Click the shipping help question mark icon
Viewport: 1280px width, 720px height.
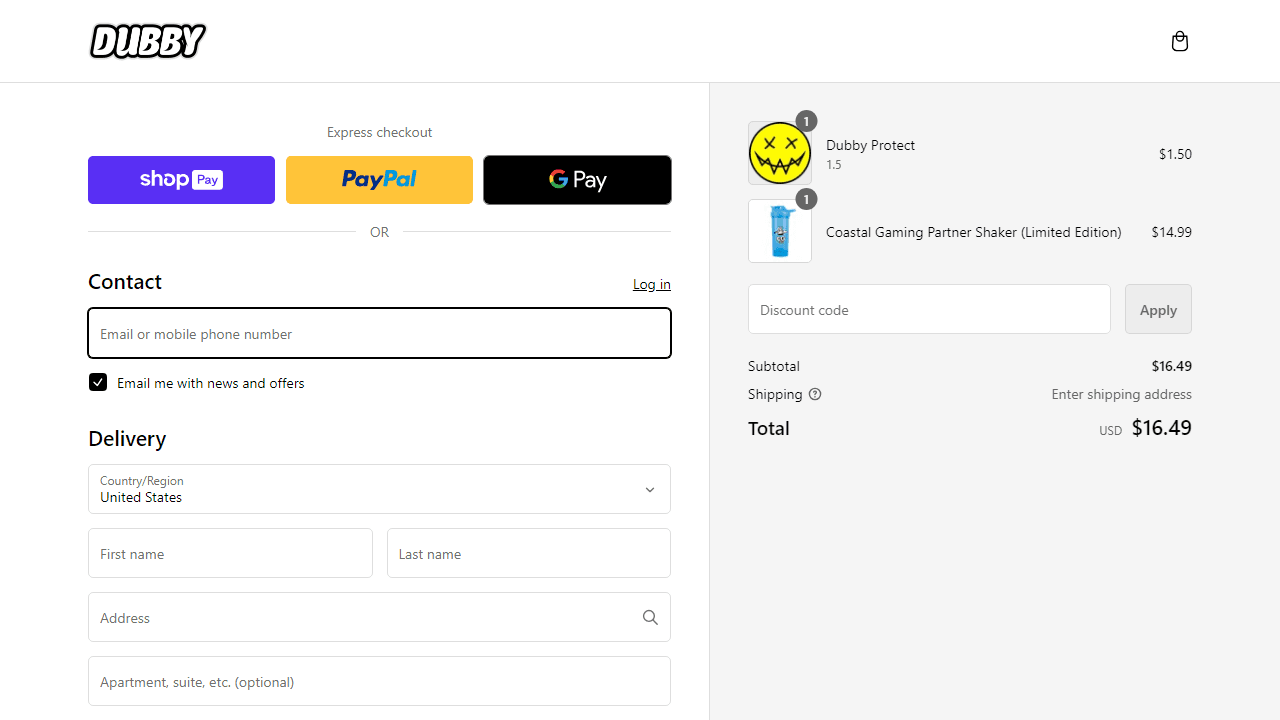(x=815, y=394)
